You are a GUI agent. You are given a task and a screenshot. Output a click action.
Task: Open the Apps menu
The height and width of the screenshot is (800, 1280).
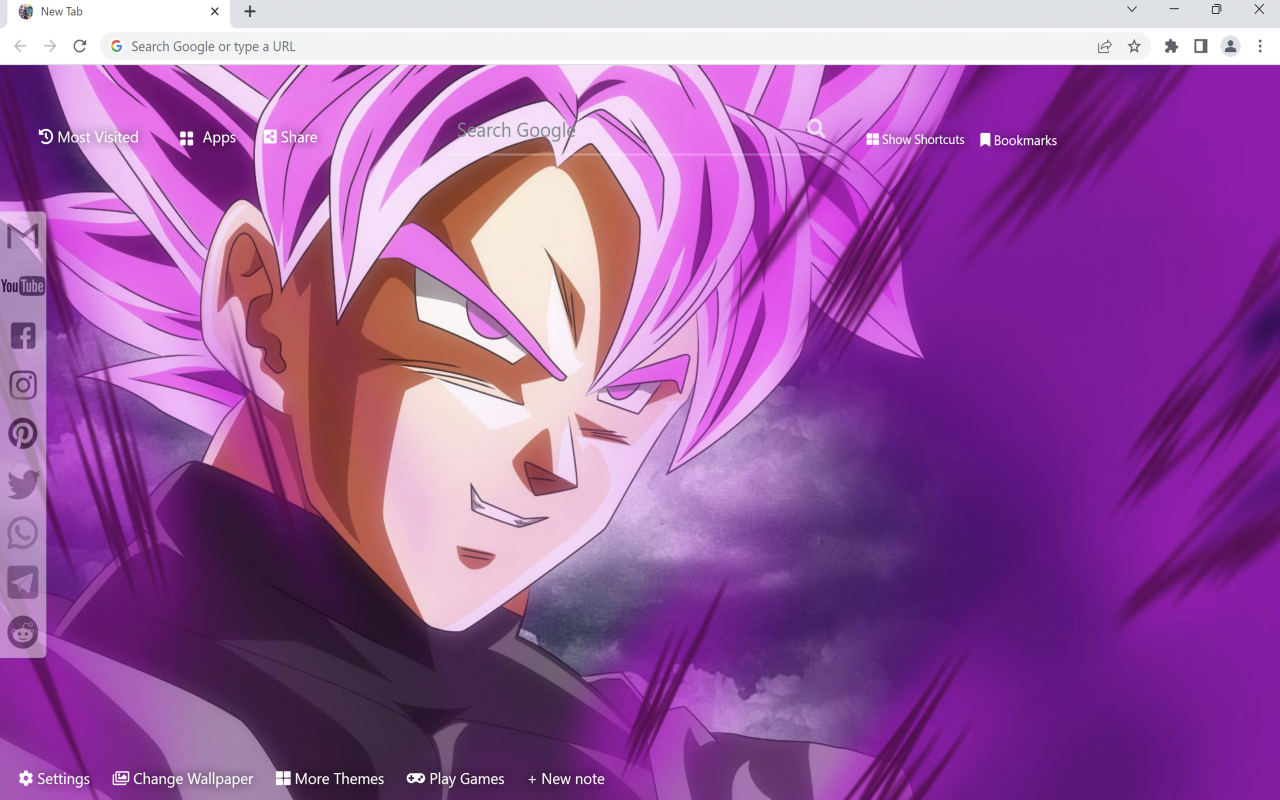pyautogui.click(x=207, y=138)
